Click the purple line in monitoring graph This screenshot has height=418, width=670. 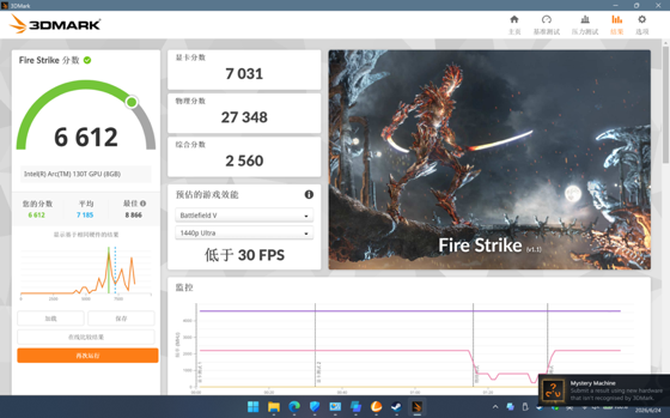pyautogui.click(x=410, y=311)
